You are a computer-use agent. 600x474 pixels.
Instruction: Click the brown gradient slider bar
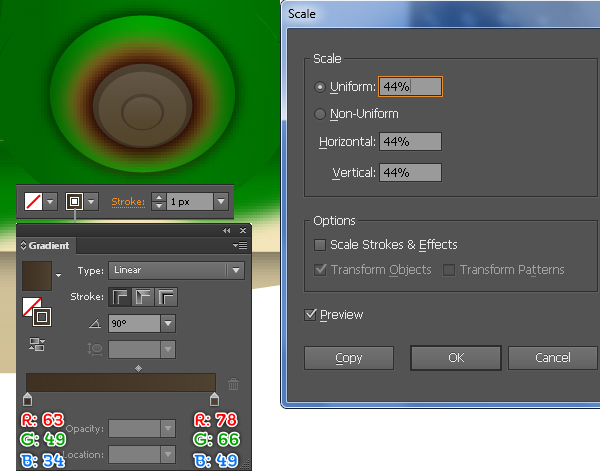121,383
